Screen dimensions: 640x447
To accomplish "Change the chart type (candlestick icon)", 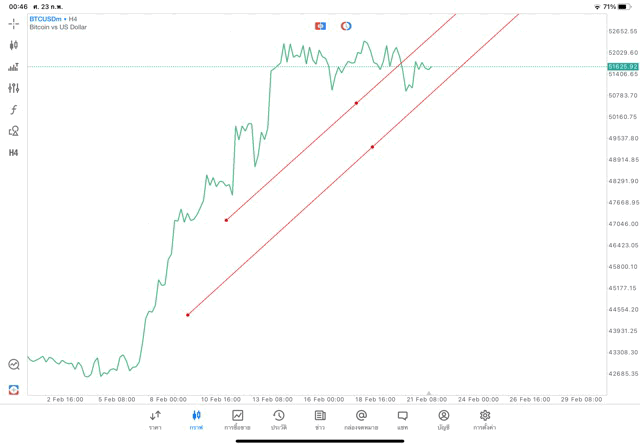I will coord(14,45).
